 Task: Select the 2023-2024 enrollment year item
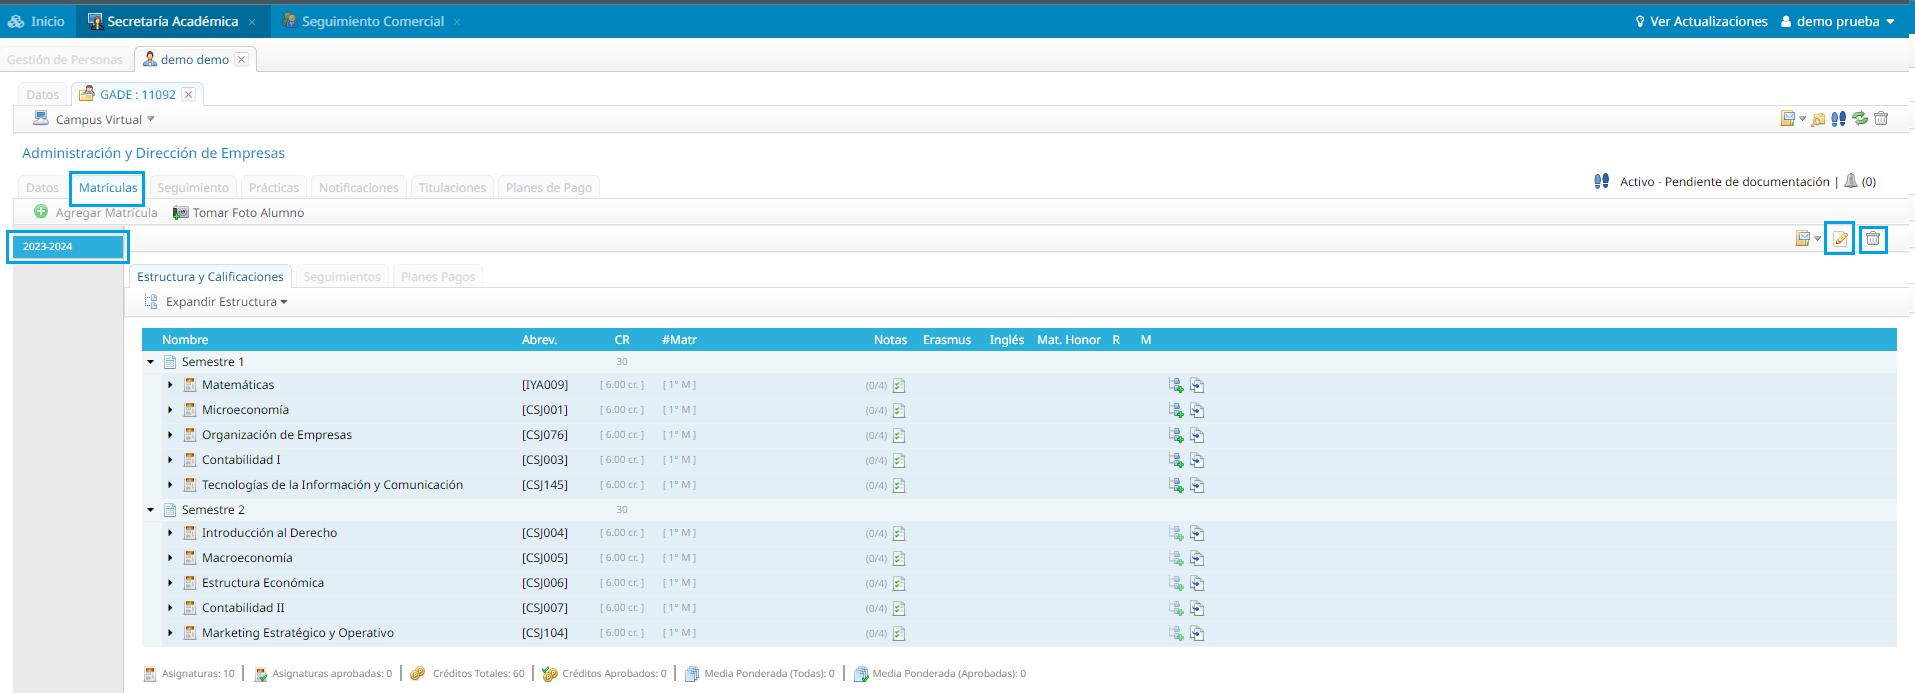[68, 246]
